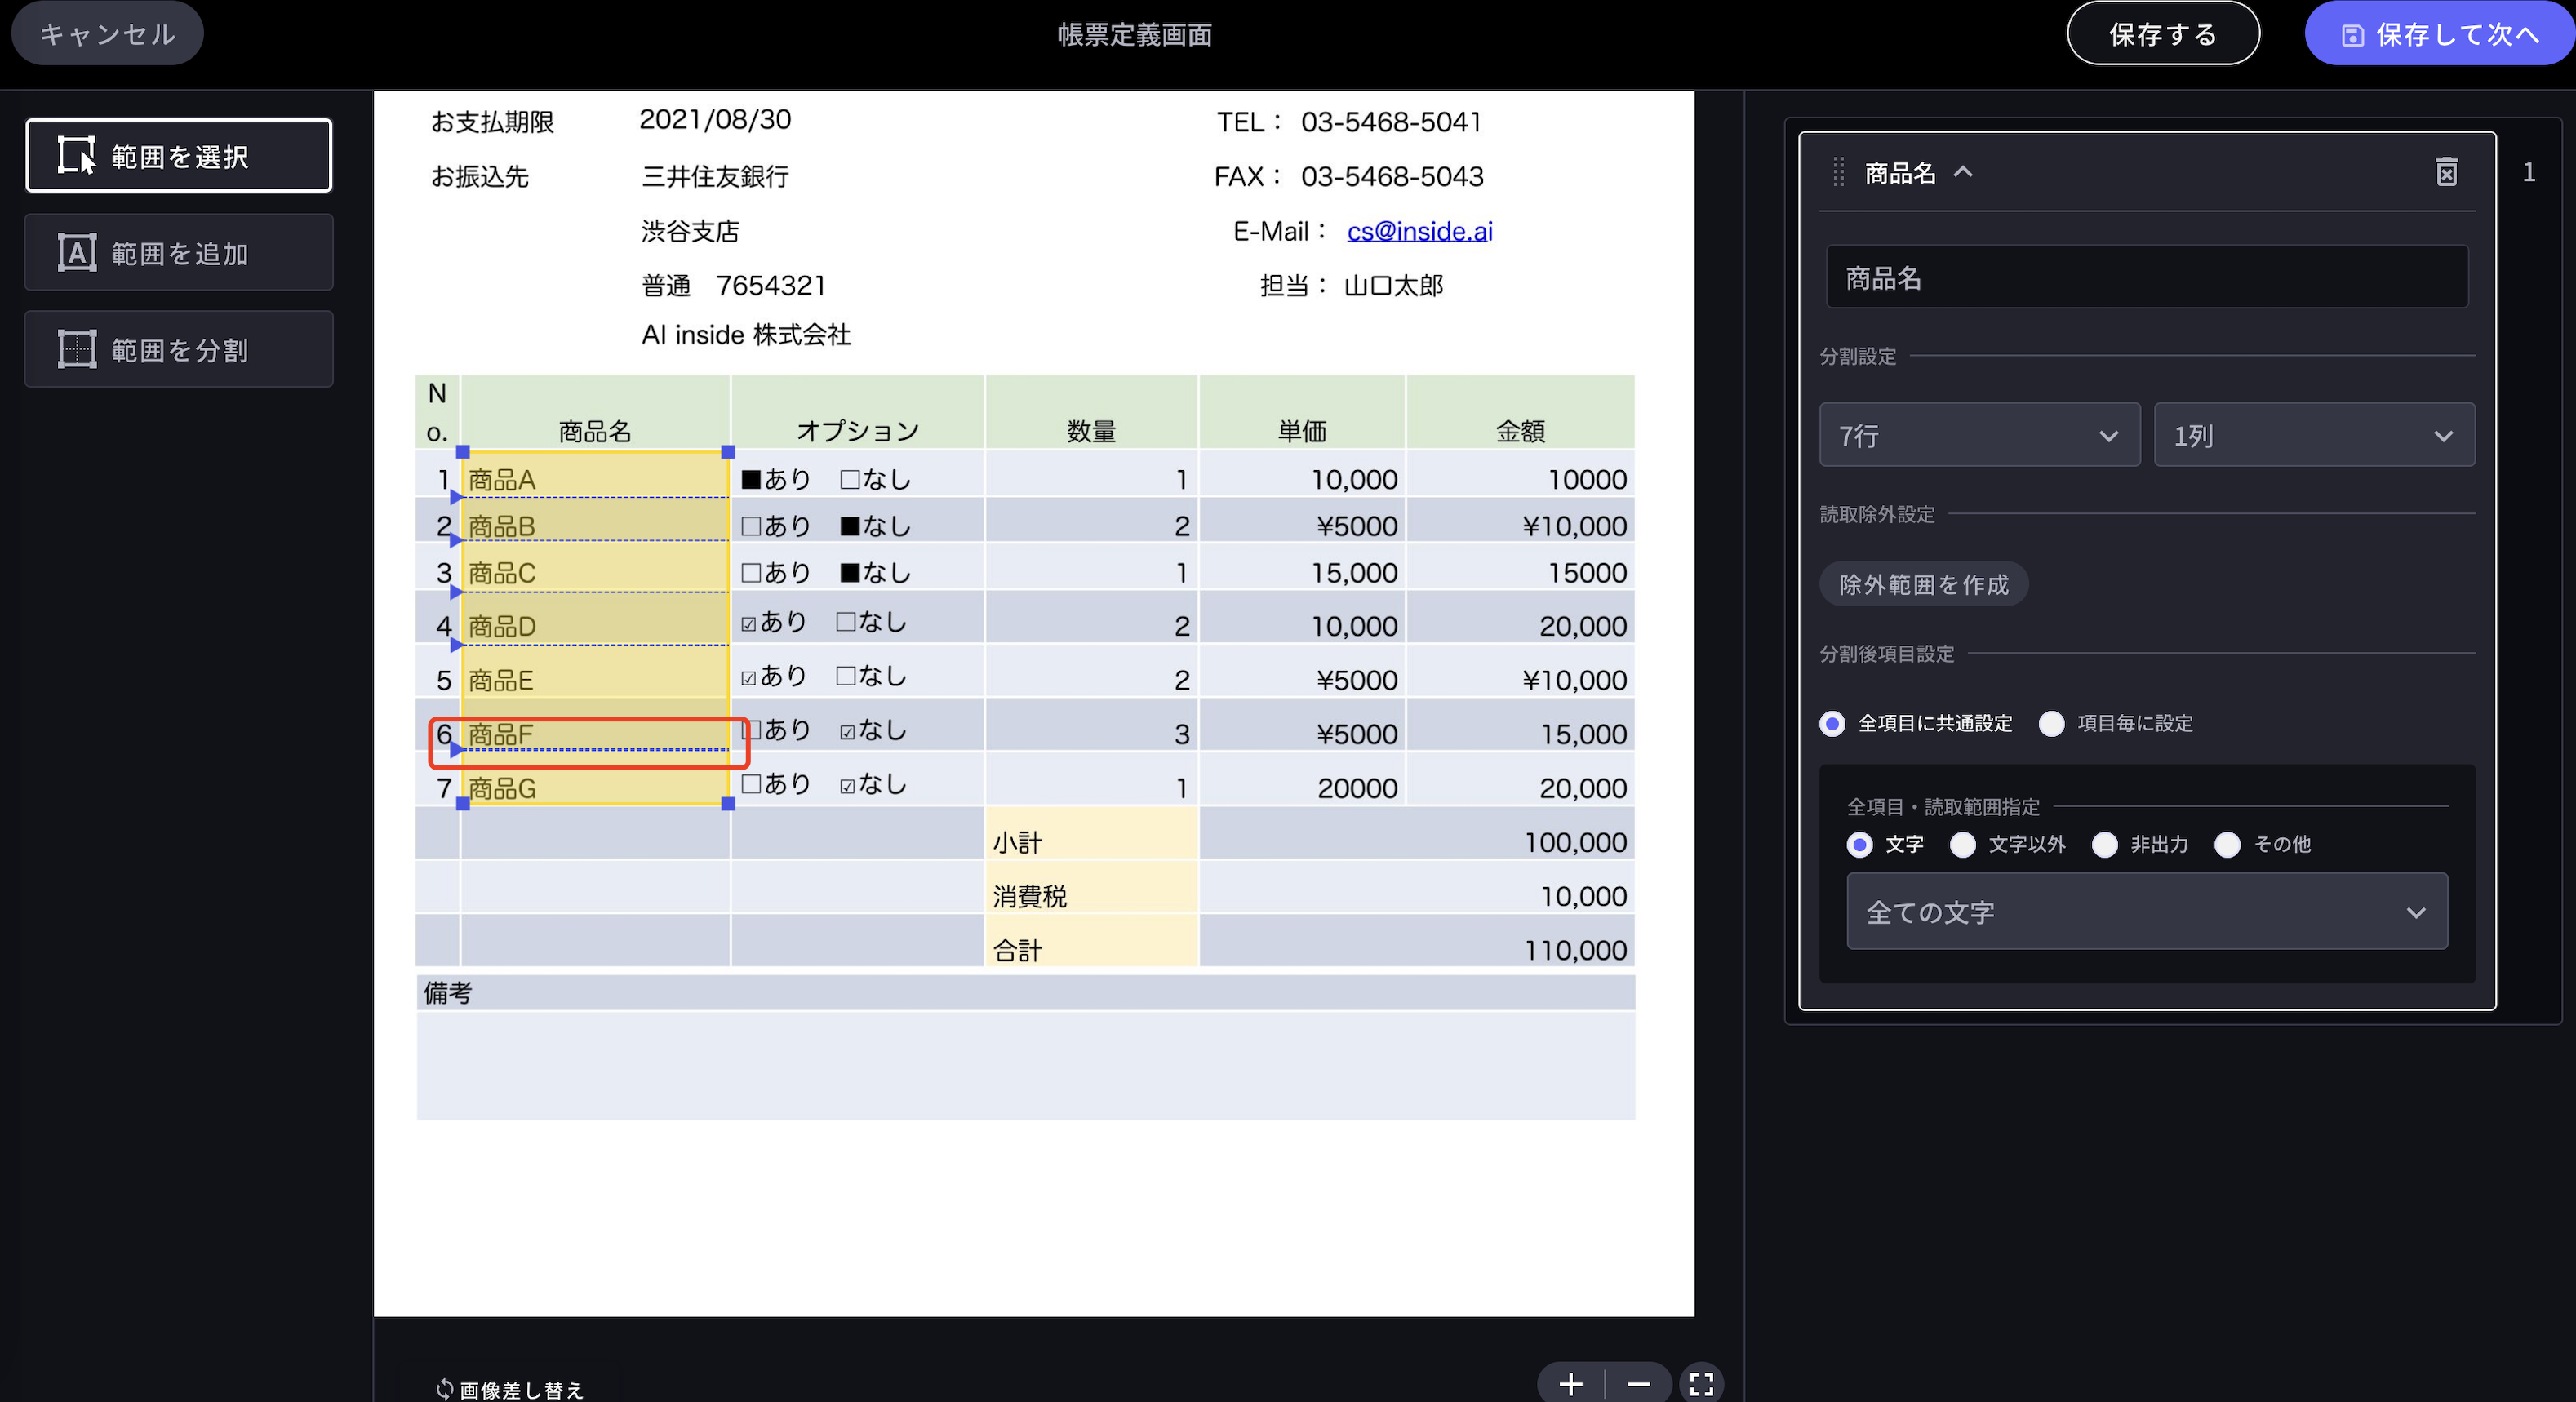Screen dimensions: 2576x1402
Task: Click the 山口太郎 contact name
Action: pos(1393,285)
